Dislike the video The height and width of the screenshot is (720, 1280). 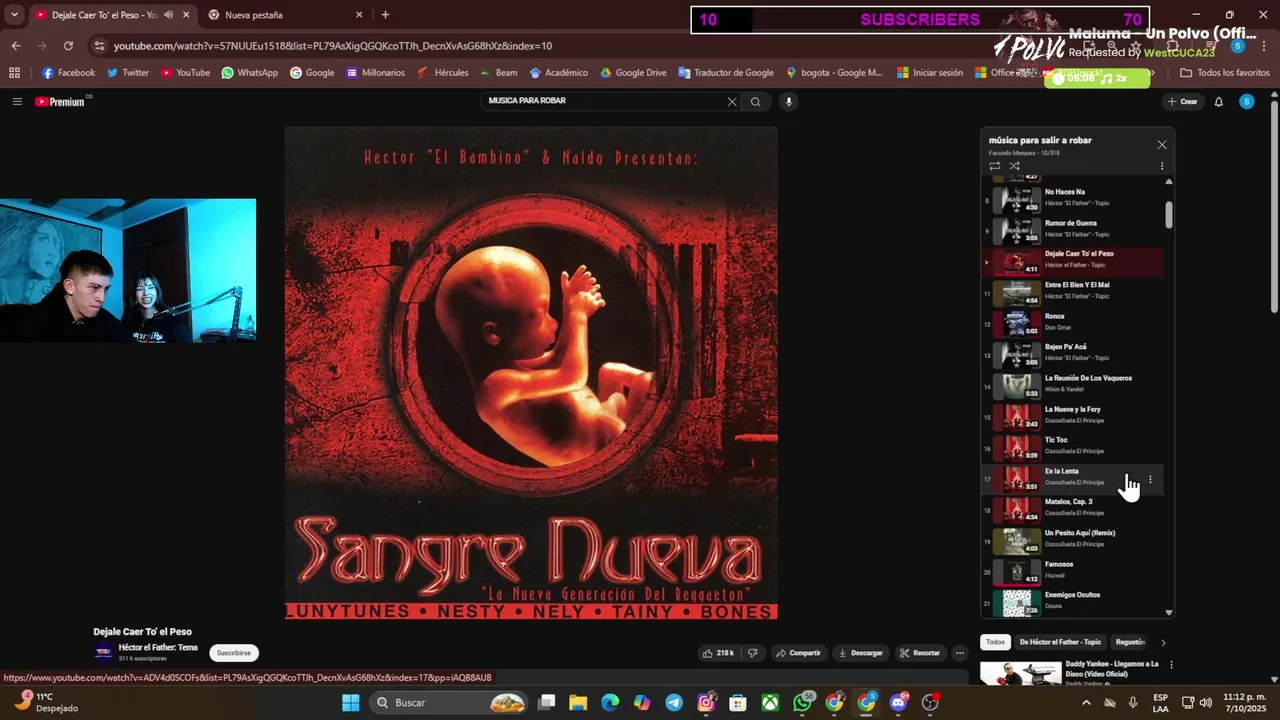click(x=752, y=653)
